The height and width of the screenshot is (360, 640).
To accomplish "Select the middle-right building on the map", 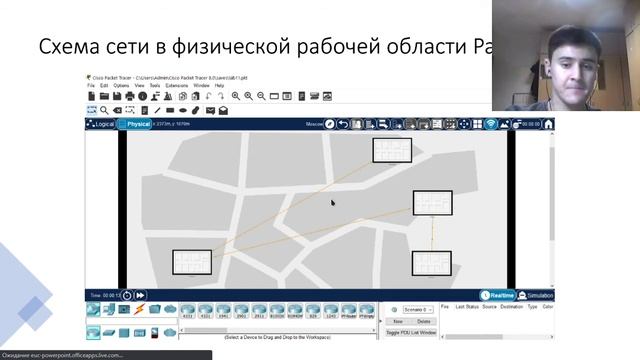I will (x=433, y=203).
